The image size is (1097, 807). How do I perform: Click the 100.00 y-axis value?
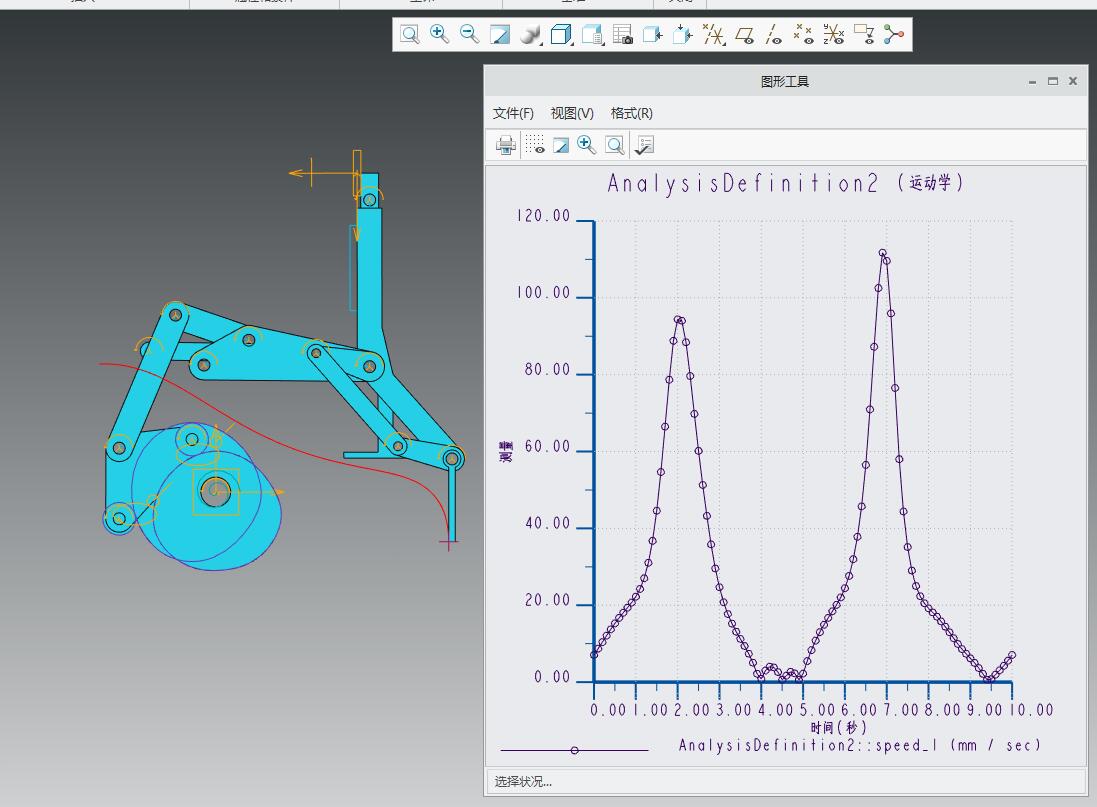pos(544,293)
